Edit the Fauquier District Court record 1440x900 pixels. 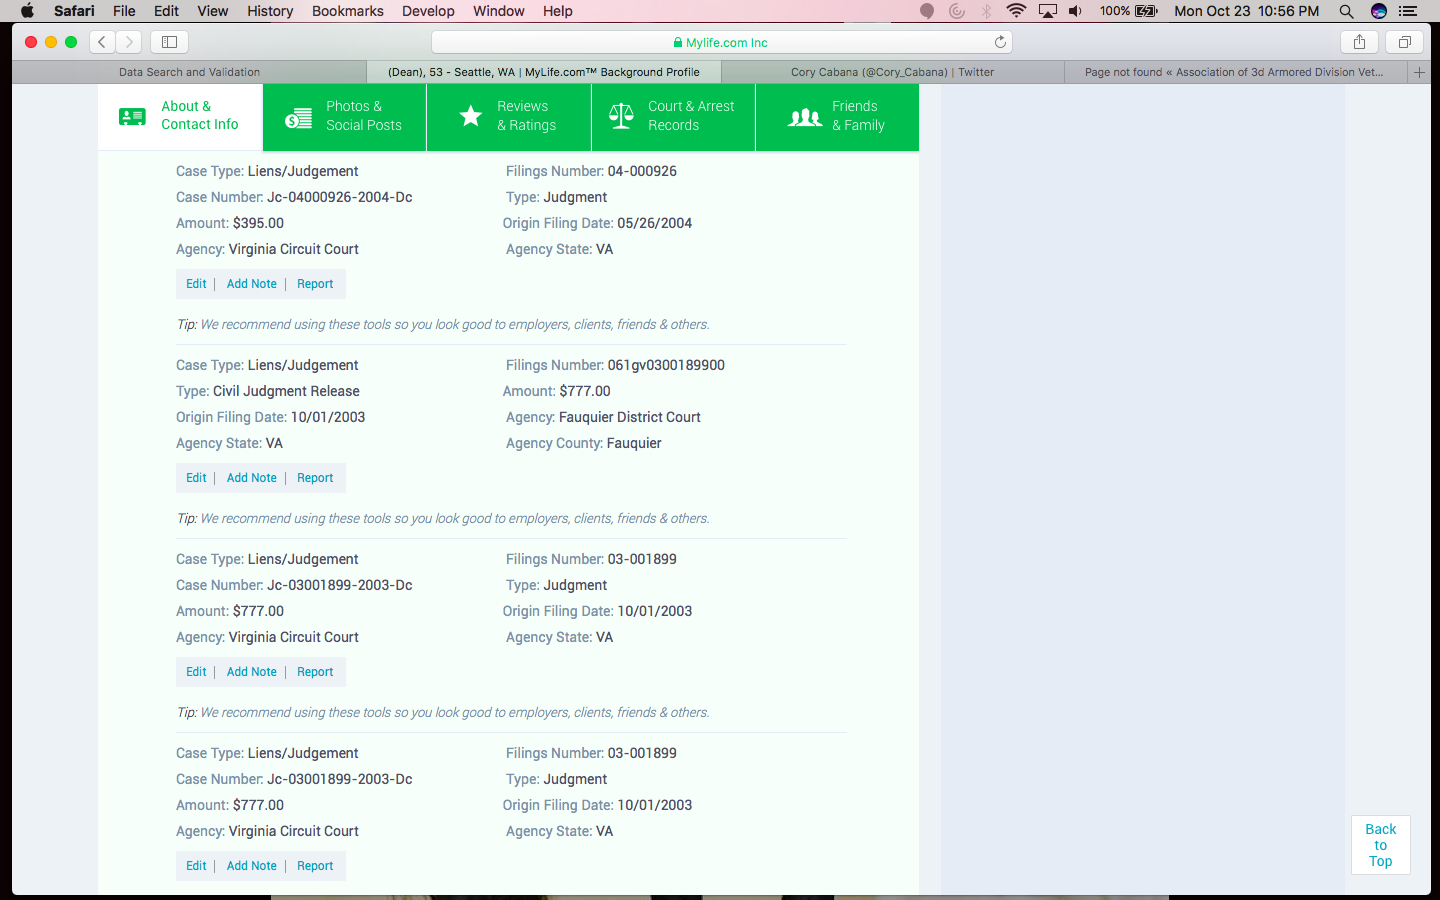point(196,478)
